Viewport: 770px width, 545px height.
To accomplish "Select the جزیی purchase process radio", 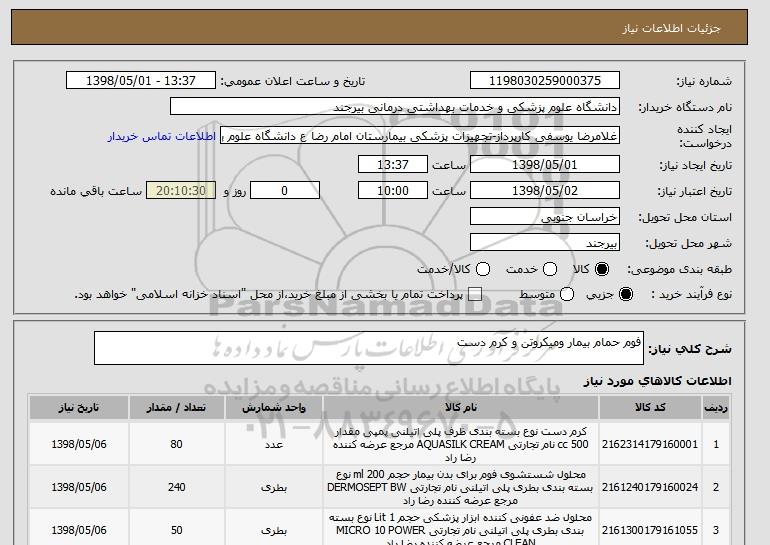I will tap(626, 294).
